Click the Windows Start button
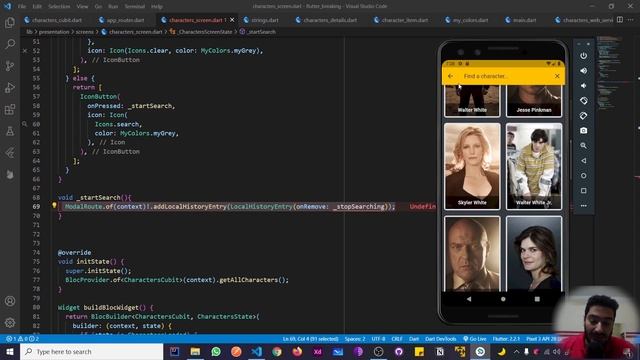 [x=10, y=351]
